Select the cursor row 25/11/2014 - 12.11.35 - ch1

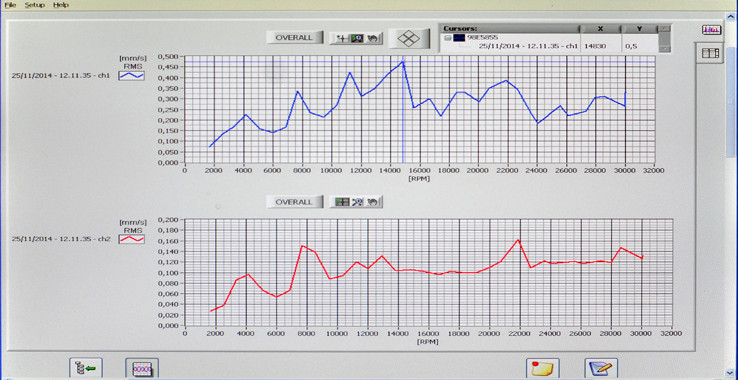[528, 46]
